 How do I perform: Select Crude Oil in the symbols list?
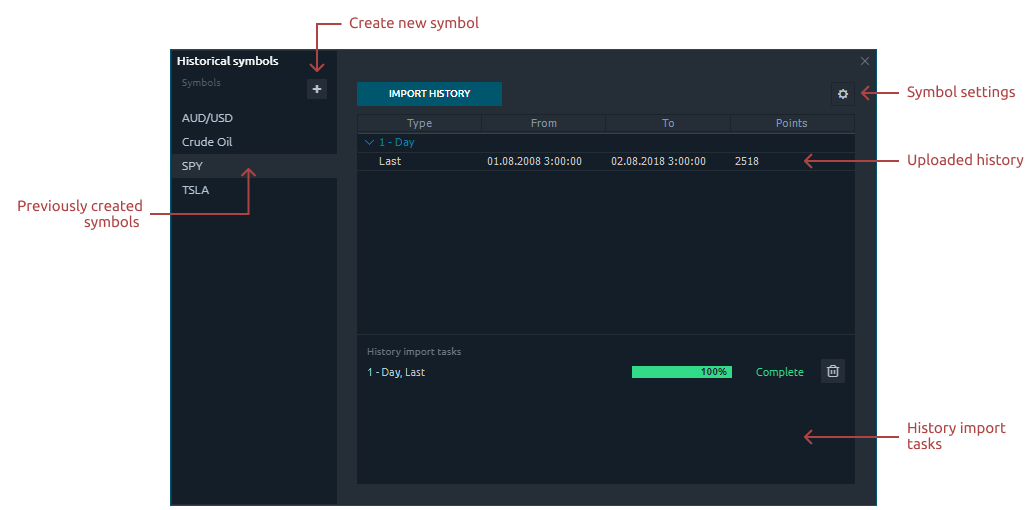(x=207, y=142)
